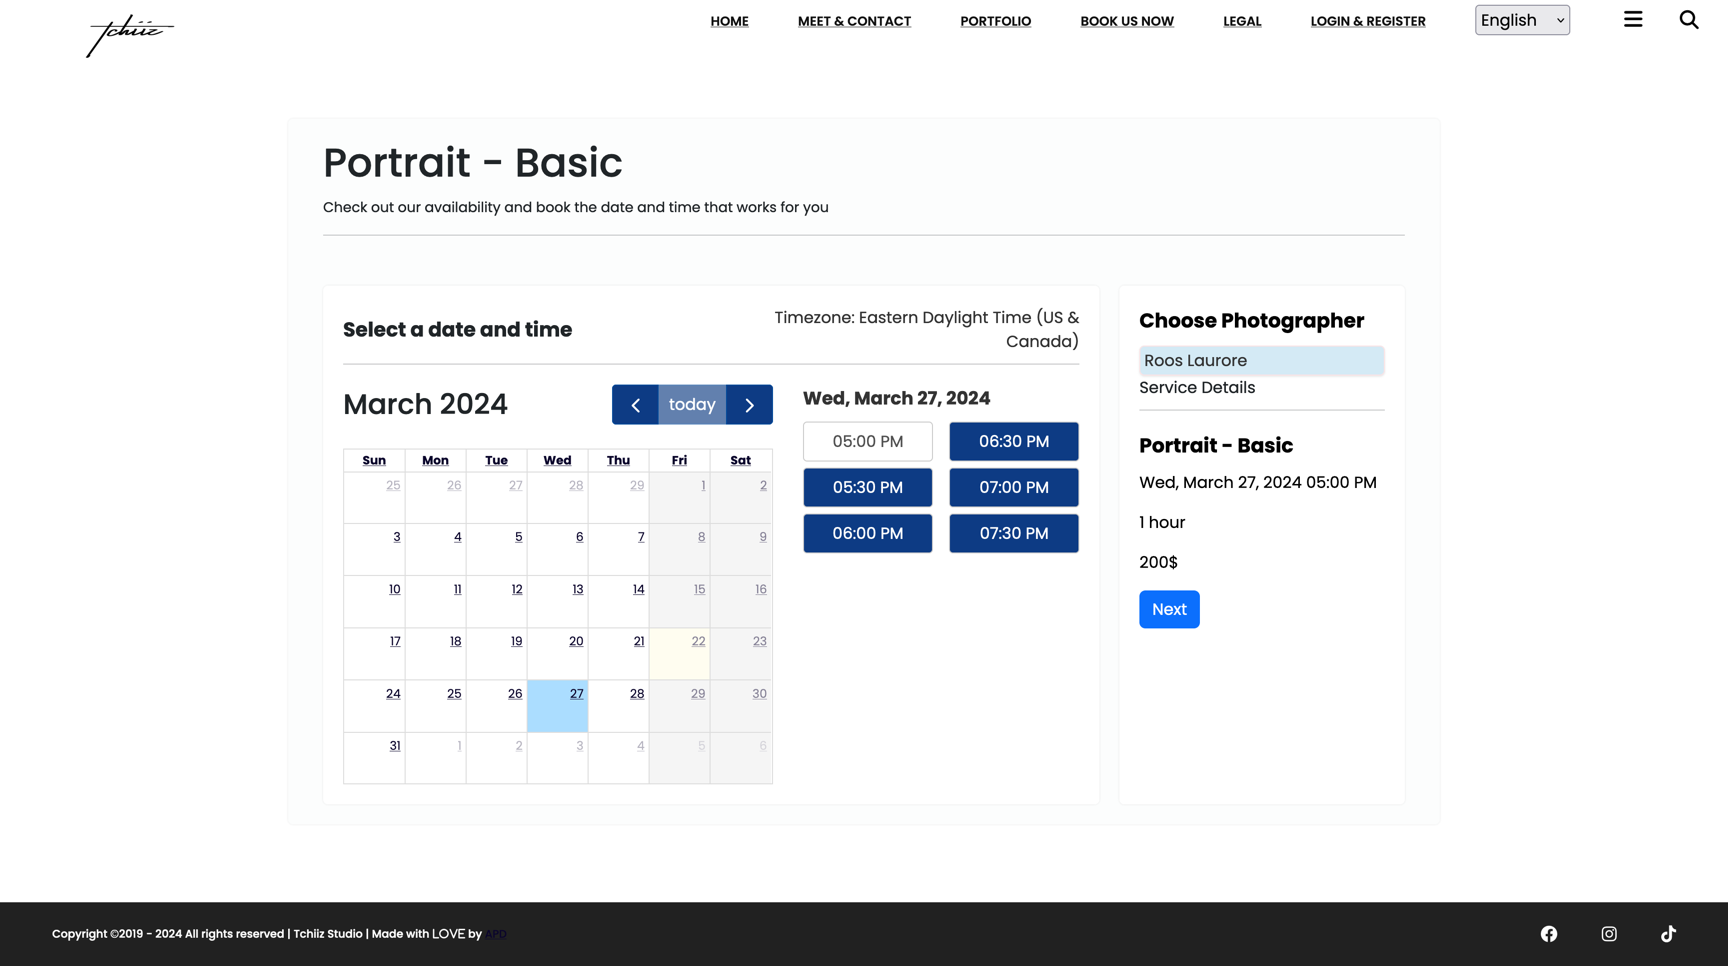Select the 05:30 PM time slot

pos(868,487)
